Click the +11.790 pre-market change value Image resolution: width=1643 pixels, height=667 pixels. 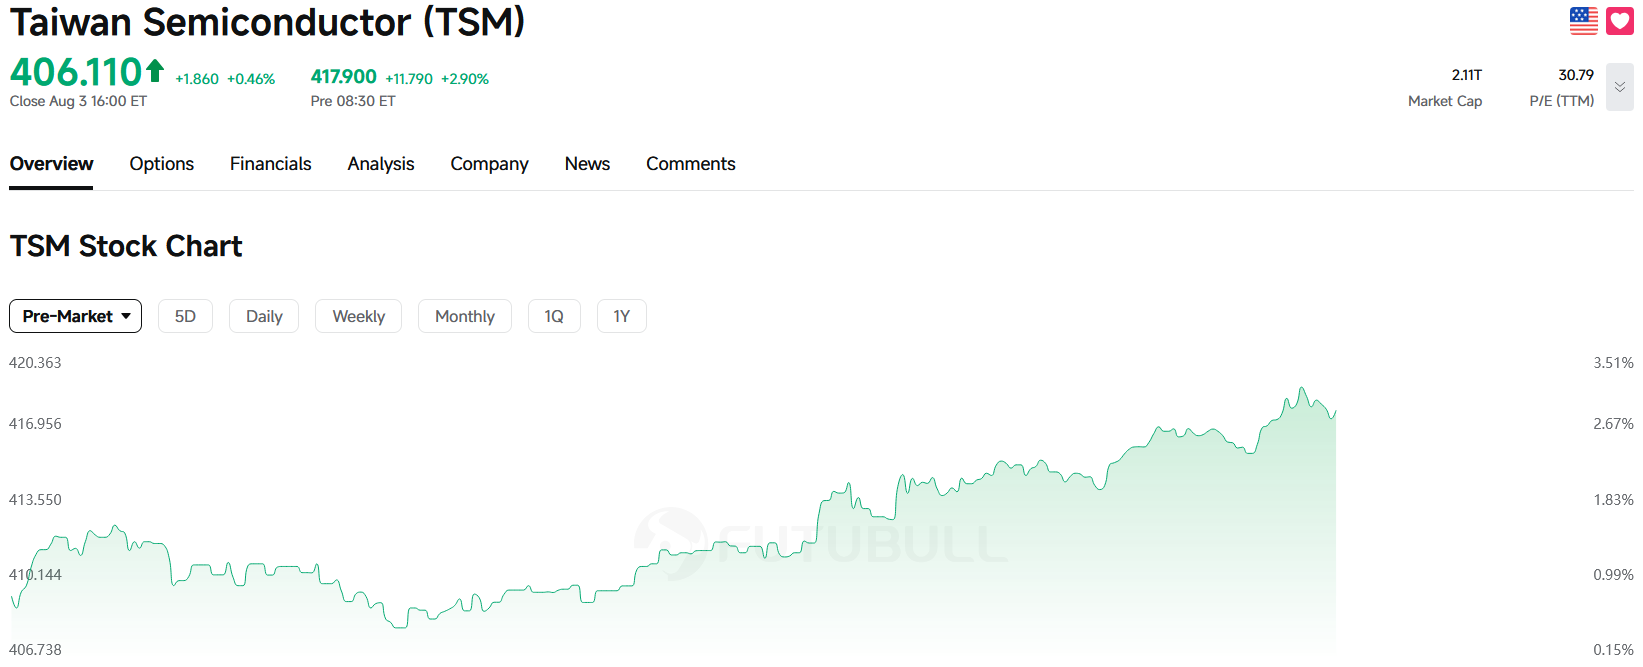click(x=409, y=79)
